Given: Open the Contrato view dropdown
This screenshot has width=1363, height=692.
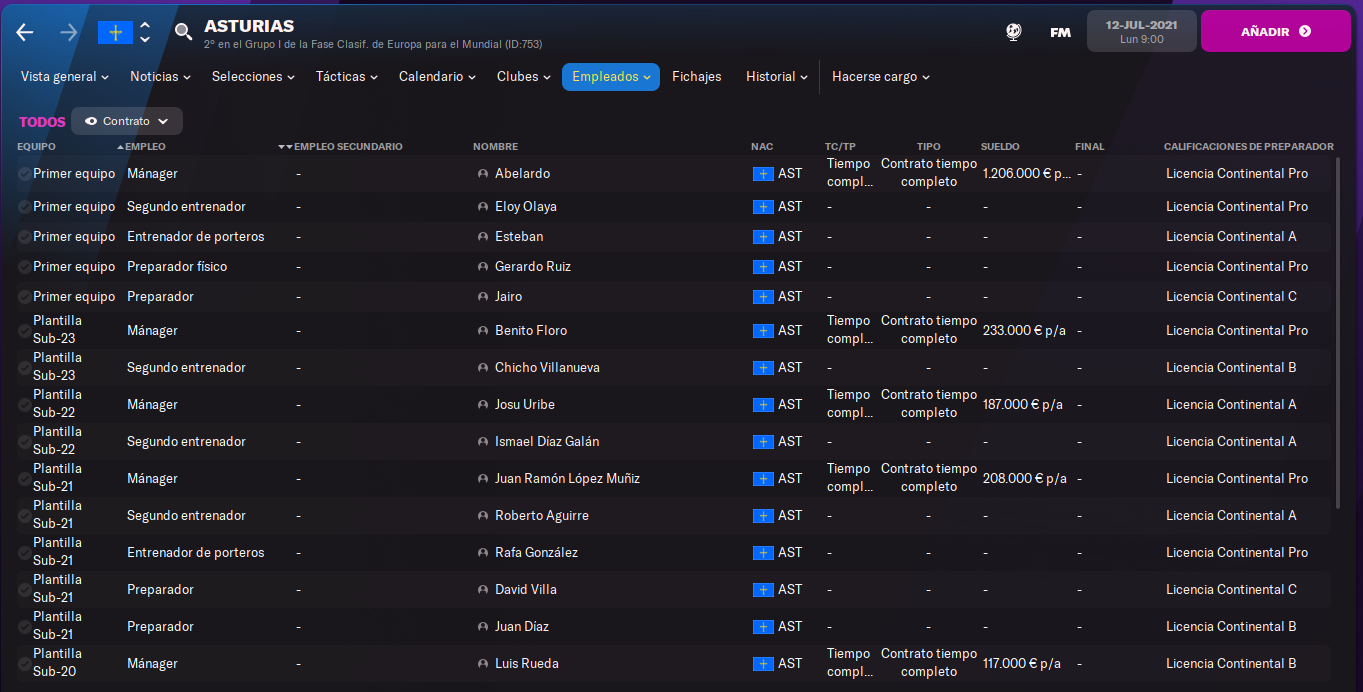Looking at the screenshot, I should coord(127,121).
